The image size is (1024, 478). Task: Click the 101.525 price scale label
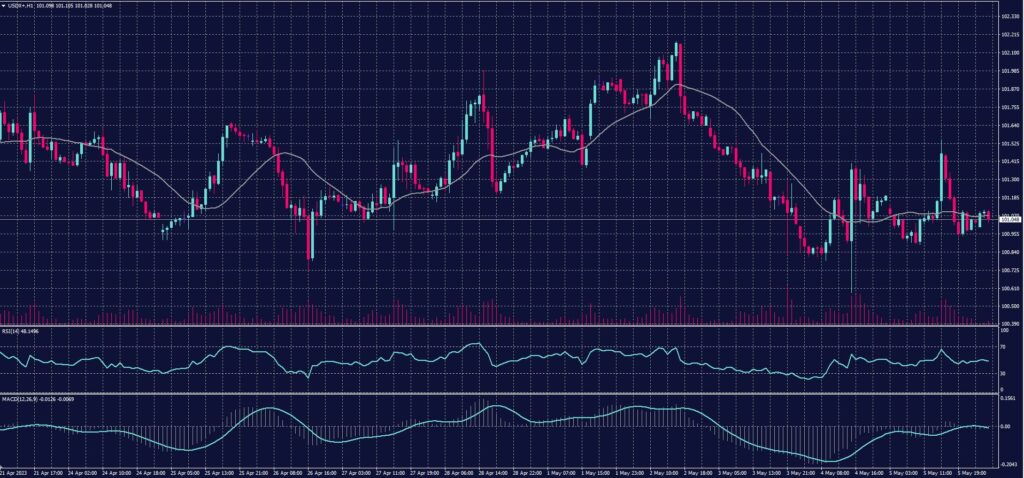coord(1009,144)
